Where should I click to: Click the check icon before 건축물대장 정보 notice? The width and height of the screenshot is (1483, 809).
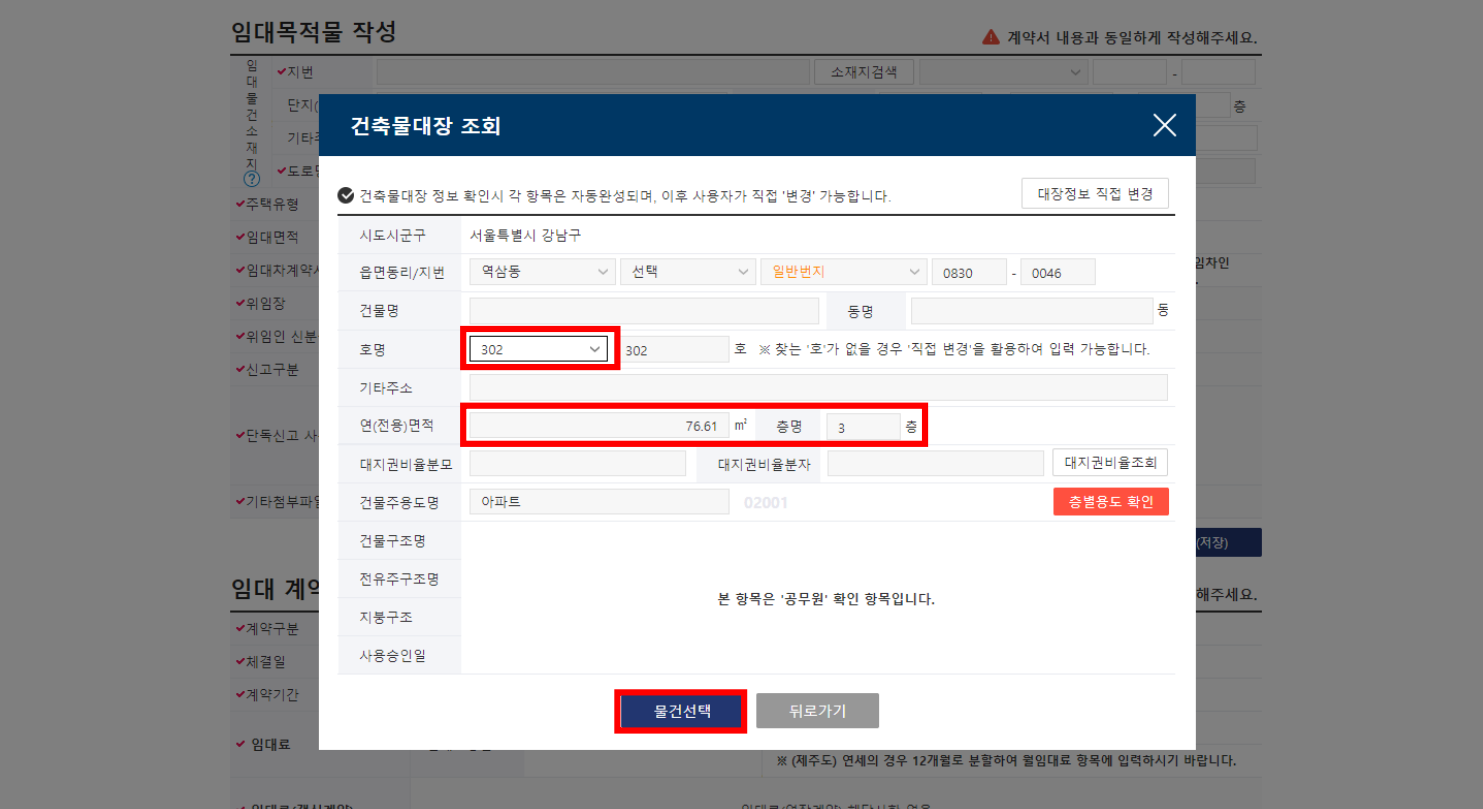pos(346,196)
